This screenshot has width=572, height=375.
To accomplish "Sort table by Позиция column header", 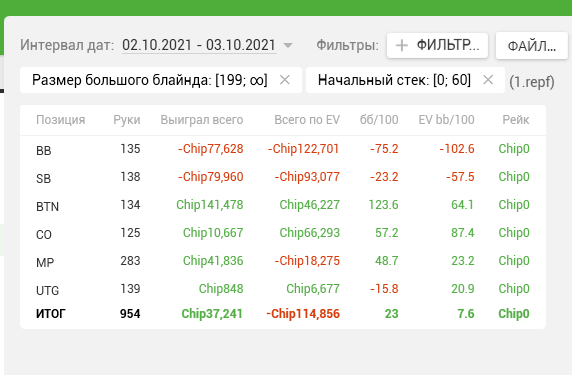I will [61, 120].
